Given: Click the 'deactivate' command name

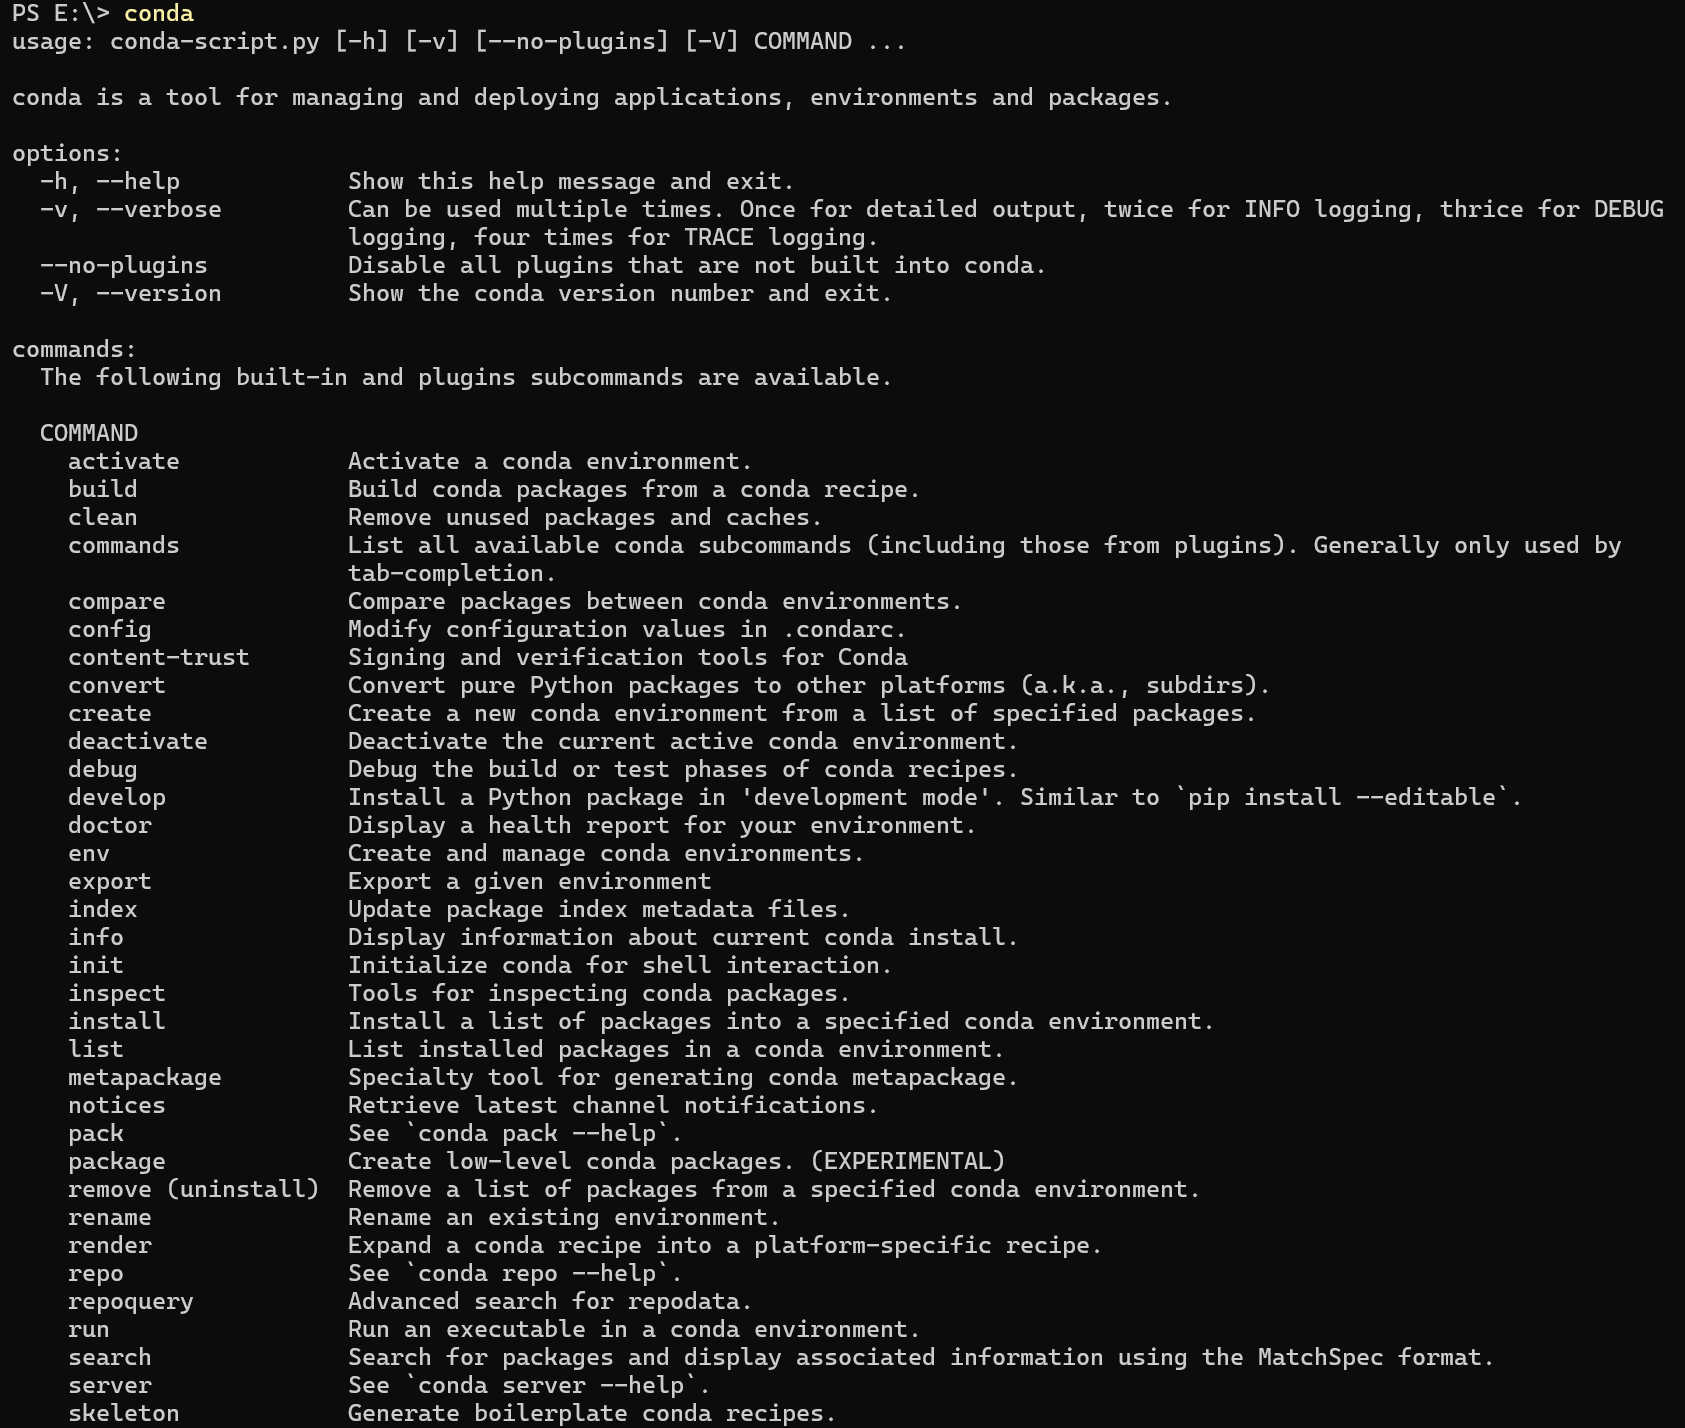Looking at the screenshot, I should pos(138,741).
